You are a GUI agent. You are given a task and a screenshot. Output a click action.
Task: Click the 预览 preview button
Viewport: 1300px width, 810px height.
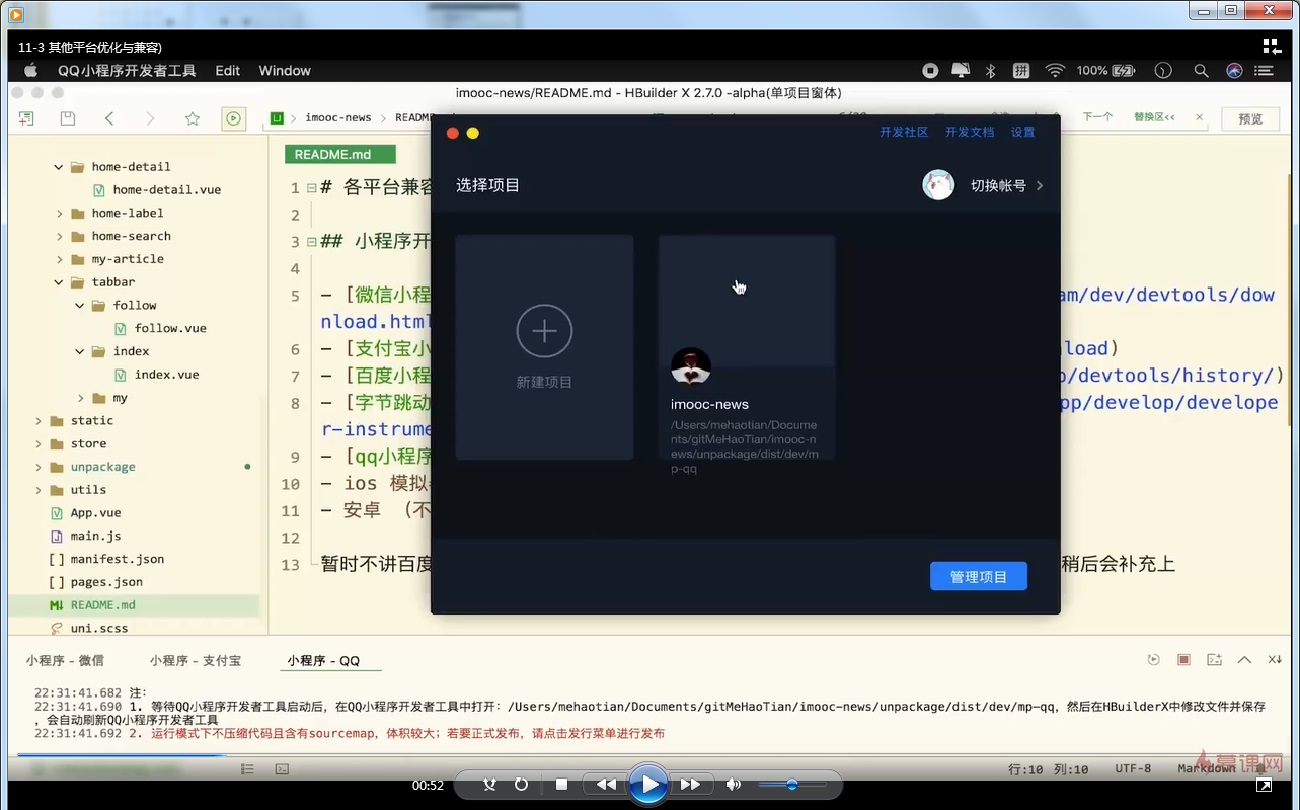(1250, 119)
